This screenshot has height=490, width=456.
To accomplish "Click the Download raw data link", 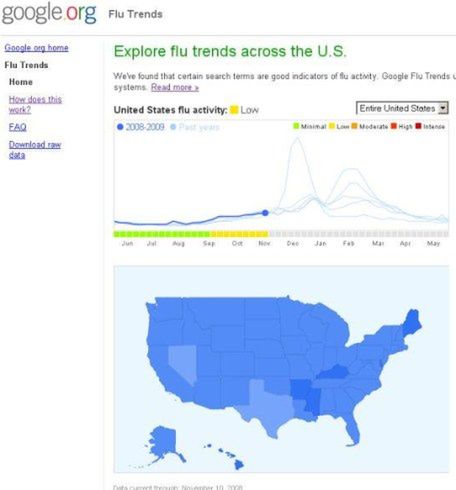I will pos(35,150).
